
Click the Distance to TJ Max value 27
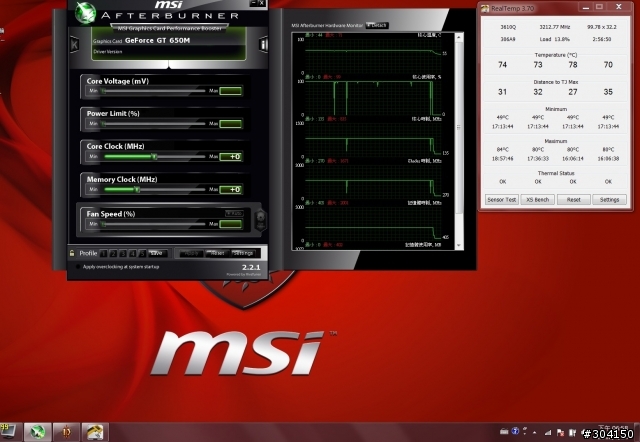573,92
